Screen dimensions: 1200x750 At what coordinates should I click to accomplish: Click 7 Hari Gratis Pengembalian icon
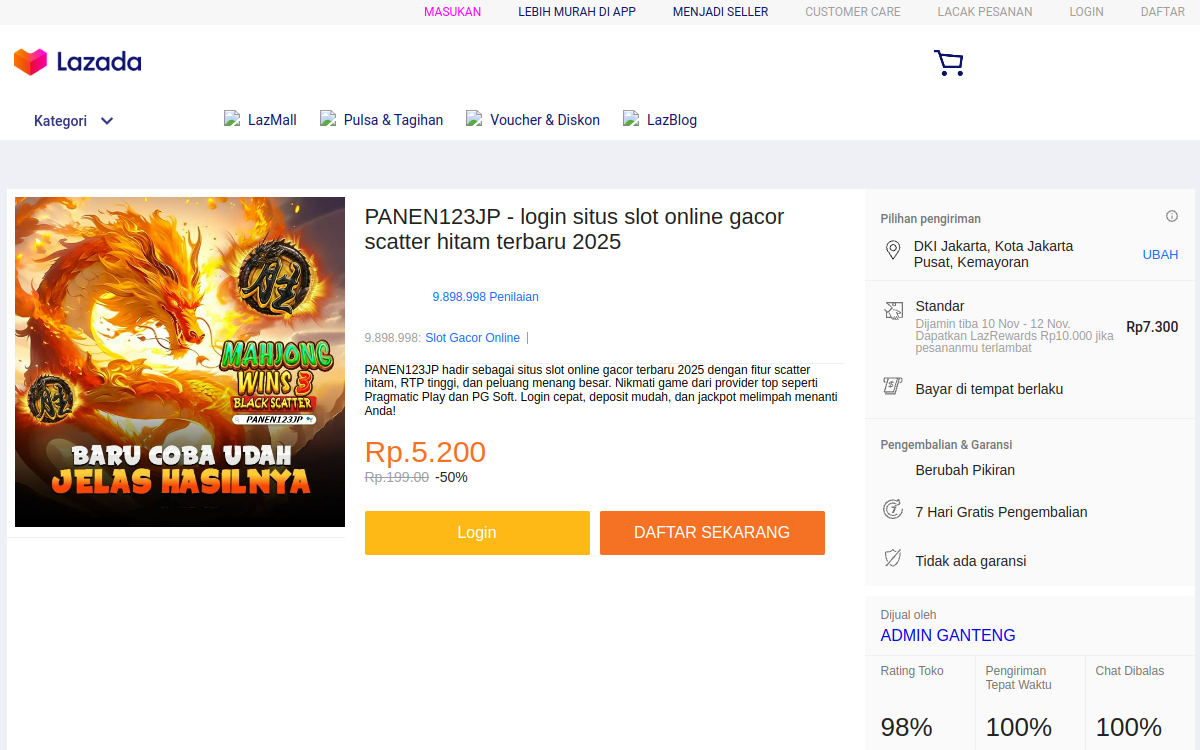point(893,510)
